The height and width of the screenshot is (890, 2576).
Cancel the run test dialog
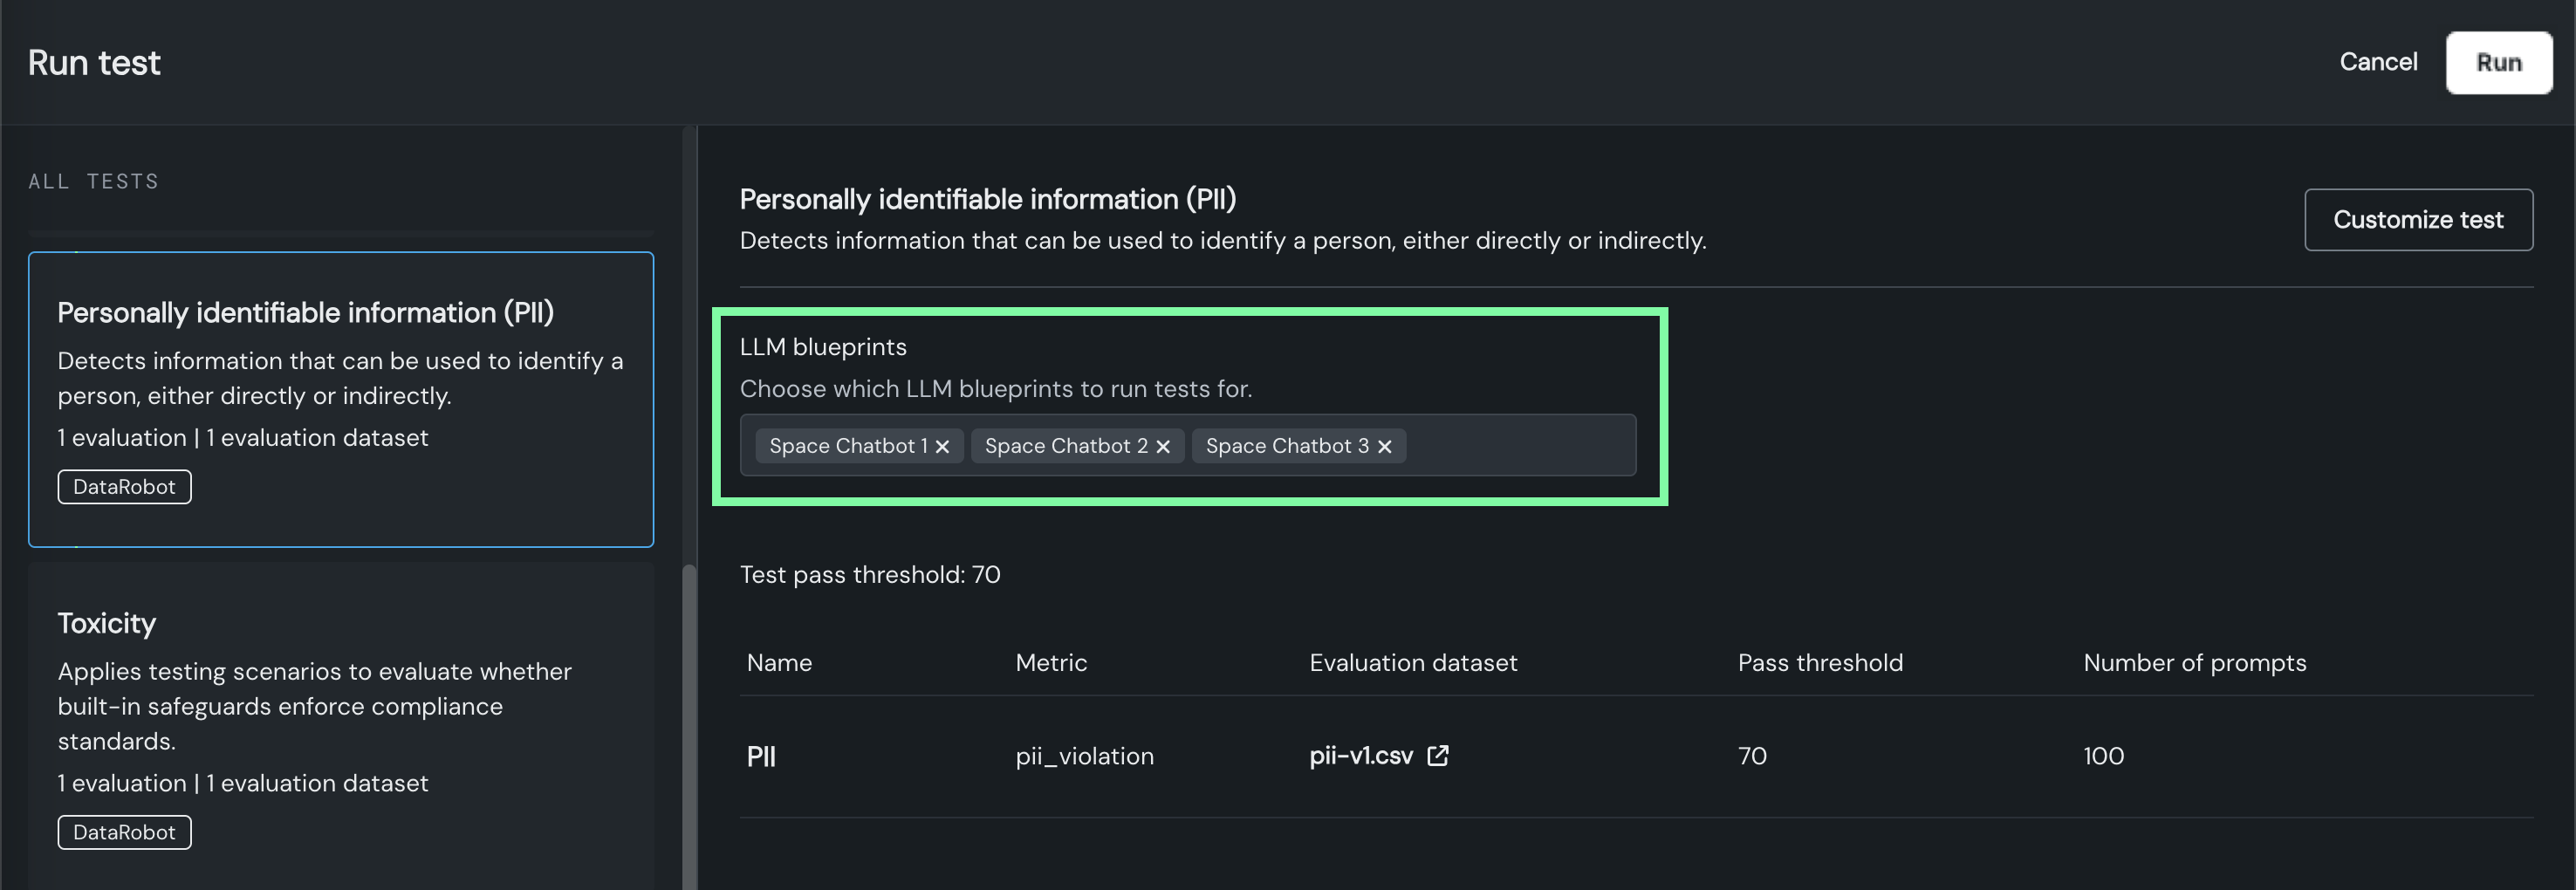(2377, 62)
